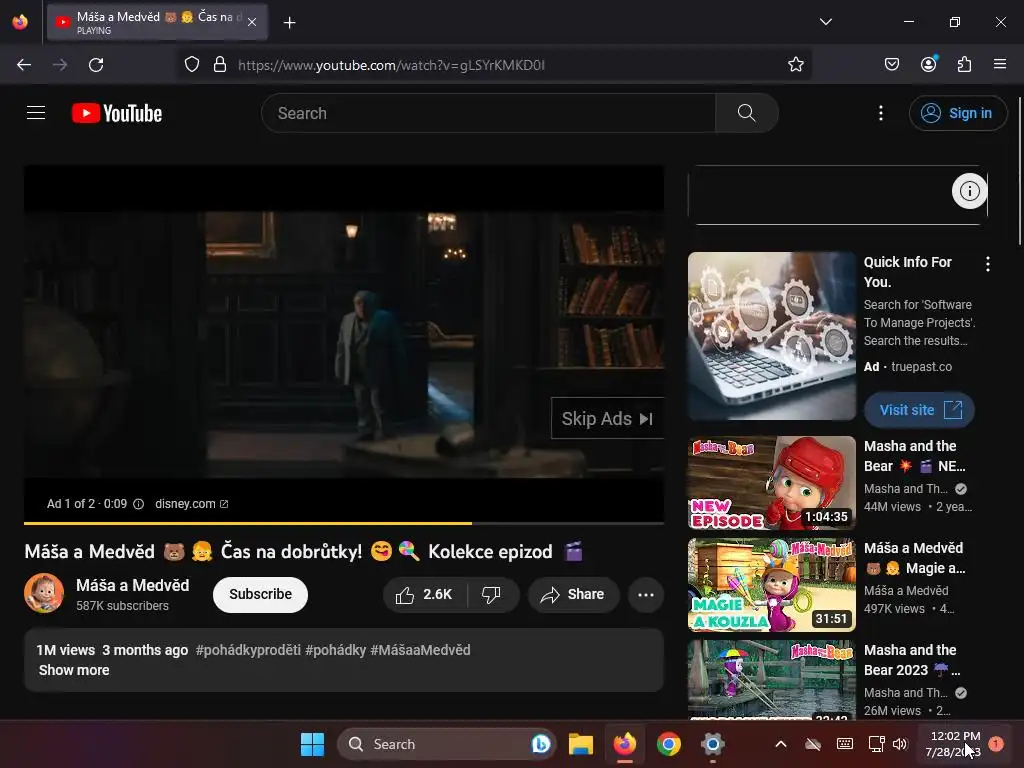Click the magnifier search button on YouTube
Screen dimensions: 1024x768
click(746, 113)
